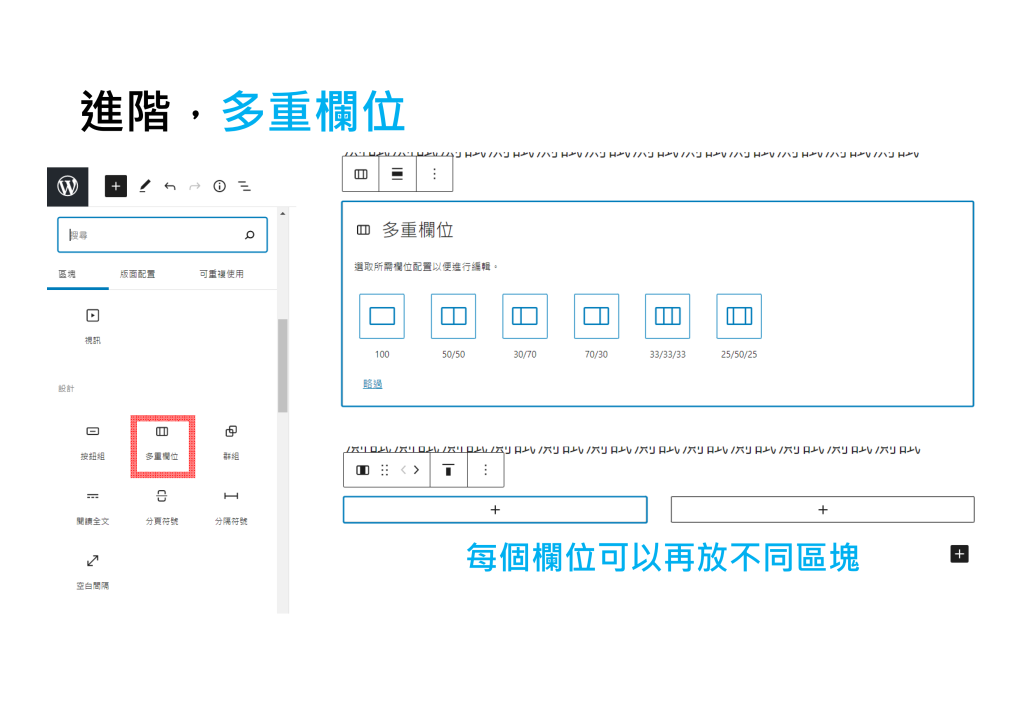Open options menu on lower block toolbar
This screenshot has height=724, width=1024.
pos(485,470)
